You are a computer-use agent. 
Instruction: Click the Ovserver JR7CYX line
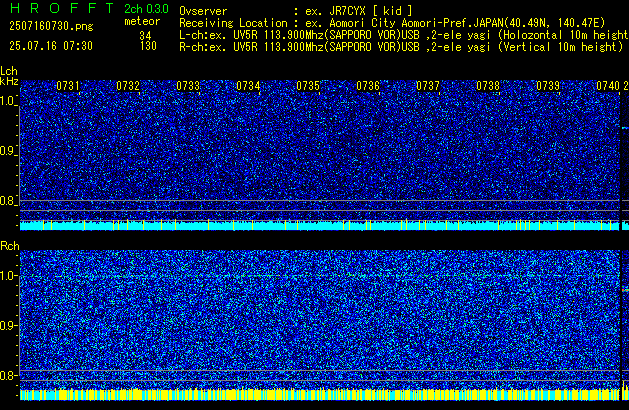click(x=296, y=11)
